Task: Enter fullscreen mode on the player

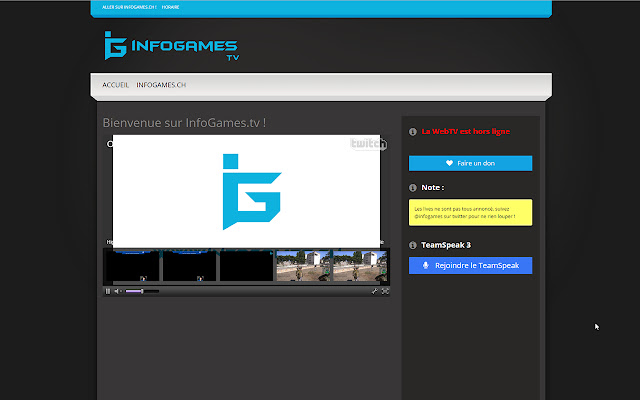Action: pos(385,291)
